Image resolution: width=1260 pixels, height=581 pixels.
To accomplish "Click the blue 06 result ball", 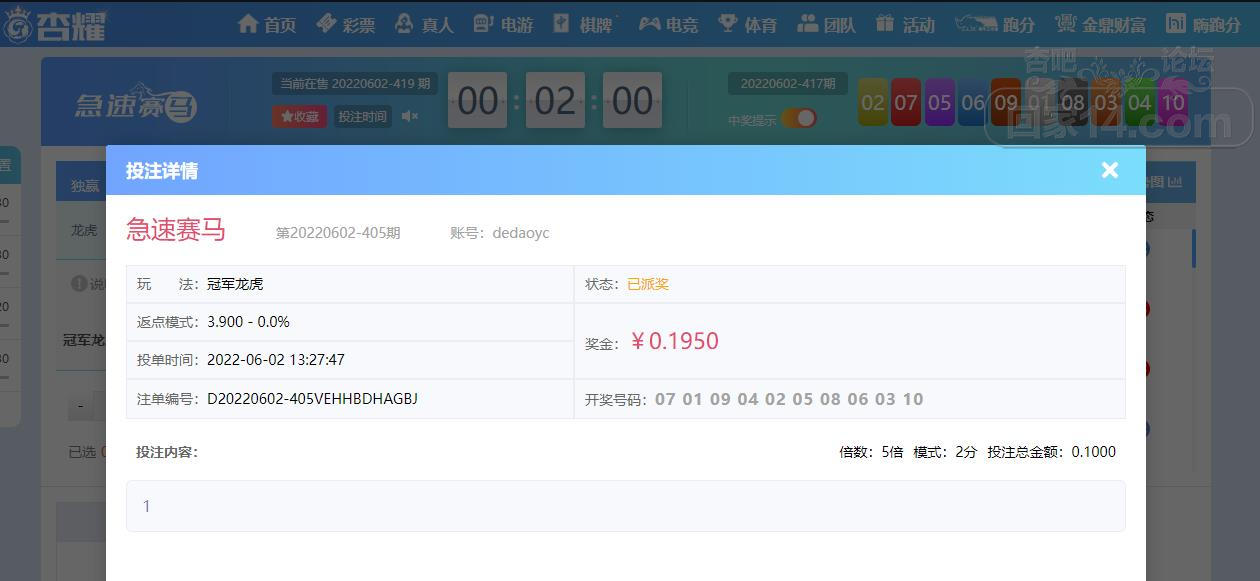I will 972,102.
